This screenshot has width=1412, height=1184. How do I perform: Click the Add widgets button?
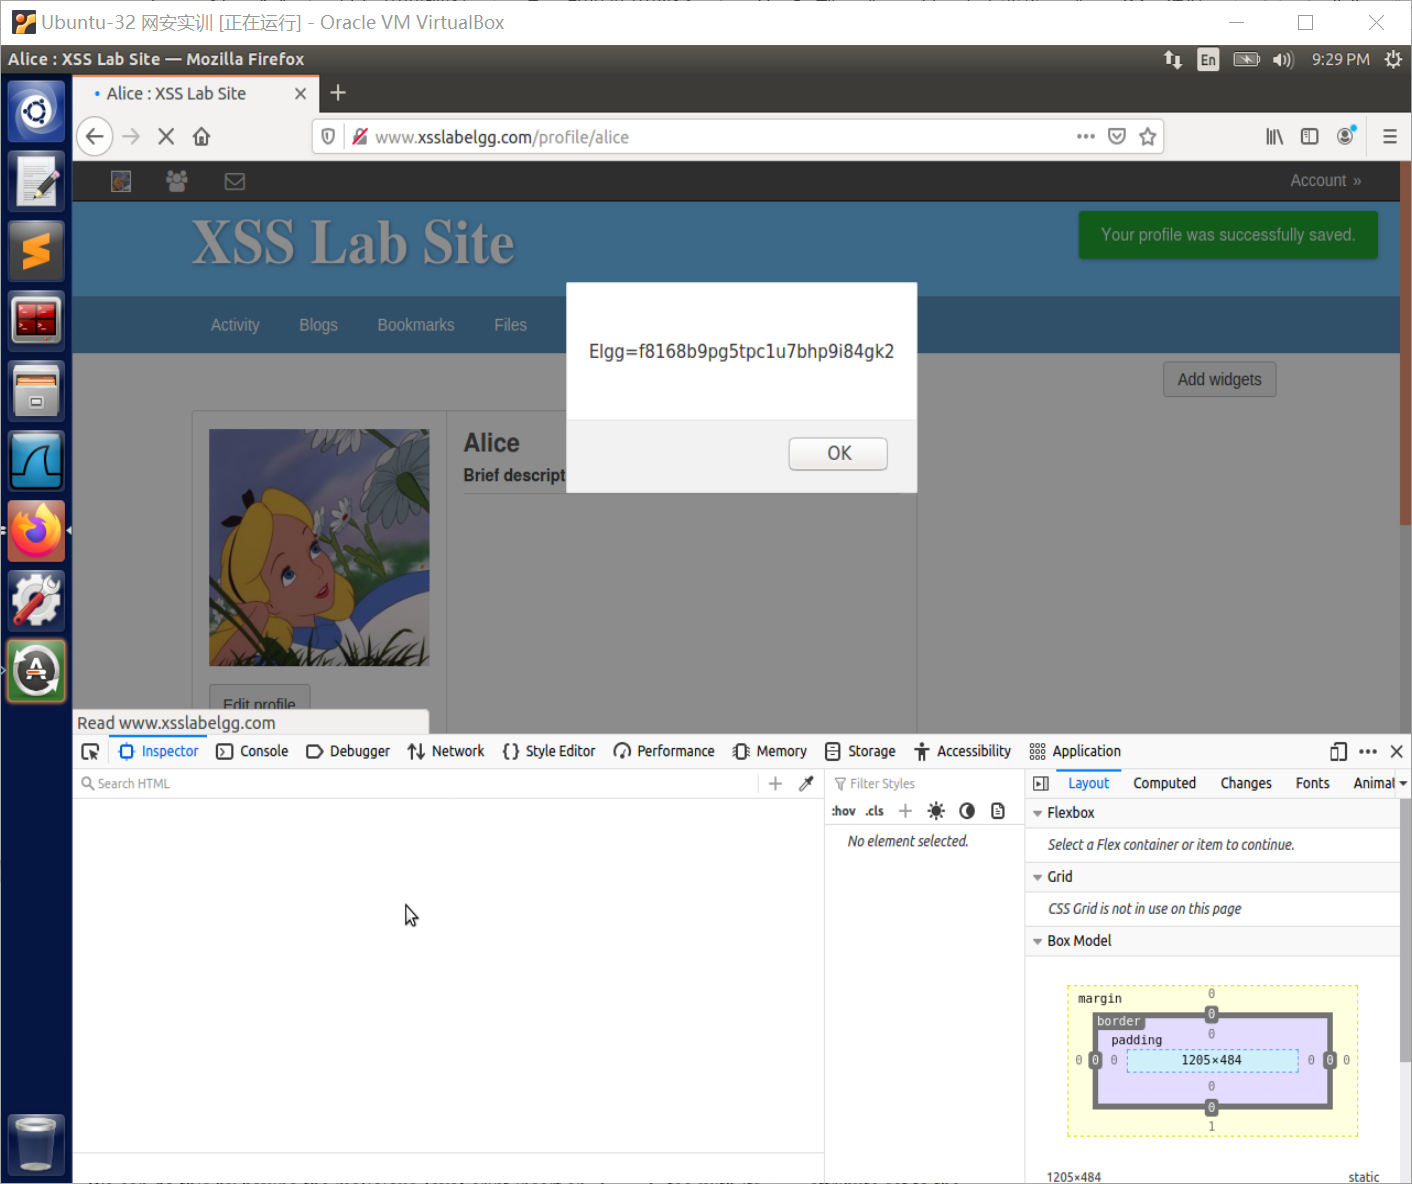(1219, 379)
